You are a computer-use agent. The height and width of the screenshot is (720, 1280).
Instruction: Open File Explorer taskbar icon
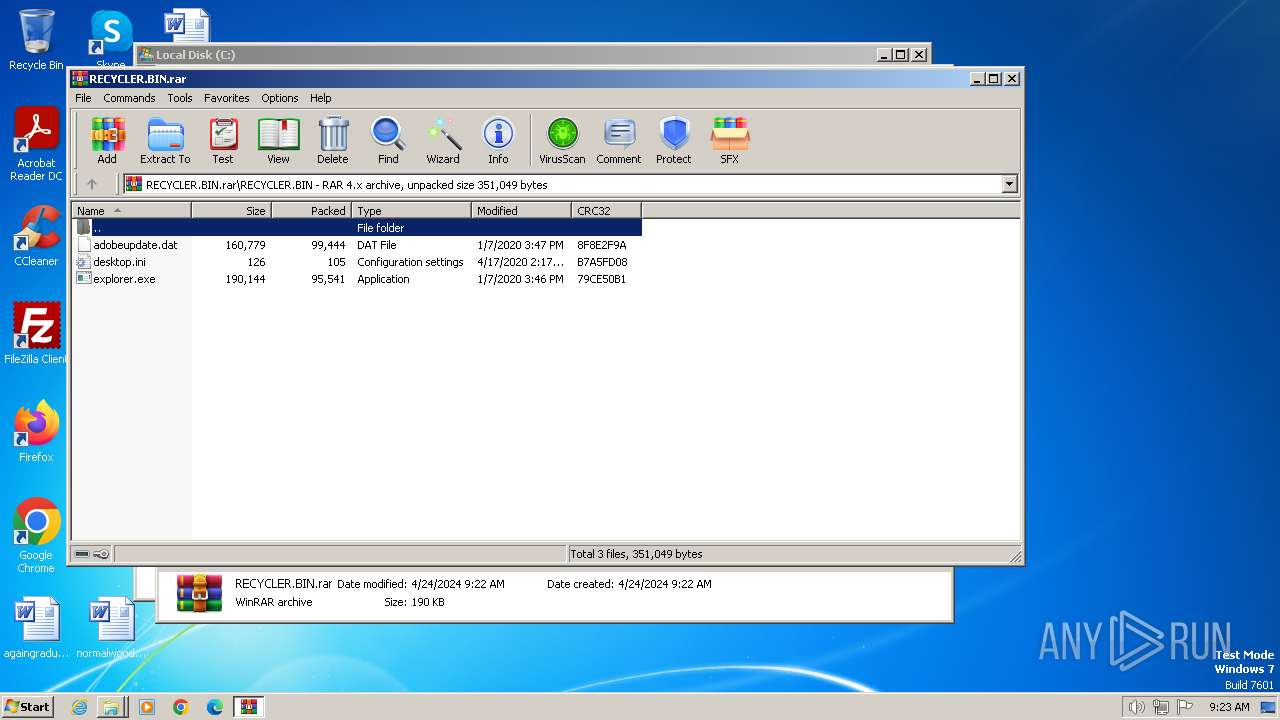tap(112, 707)
